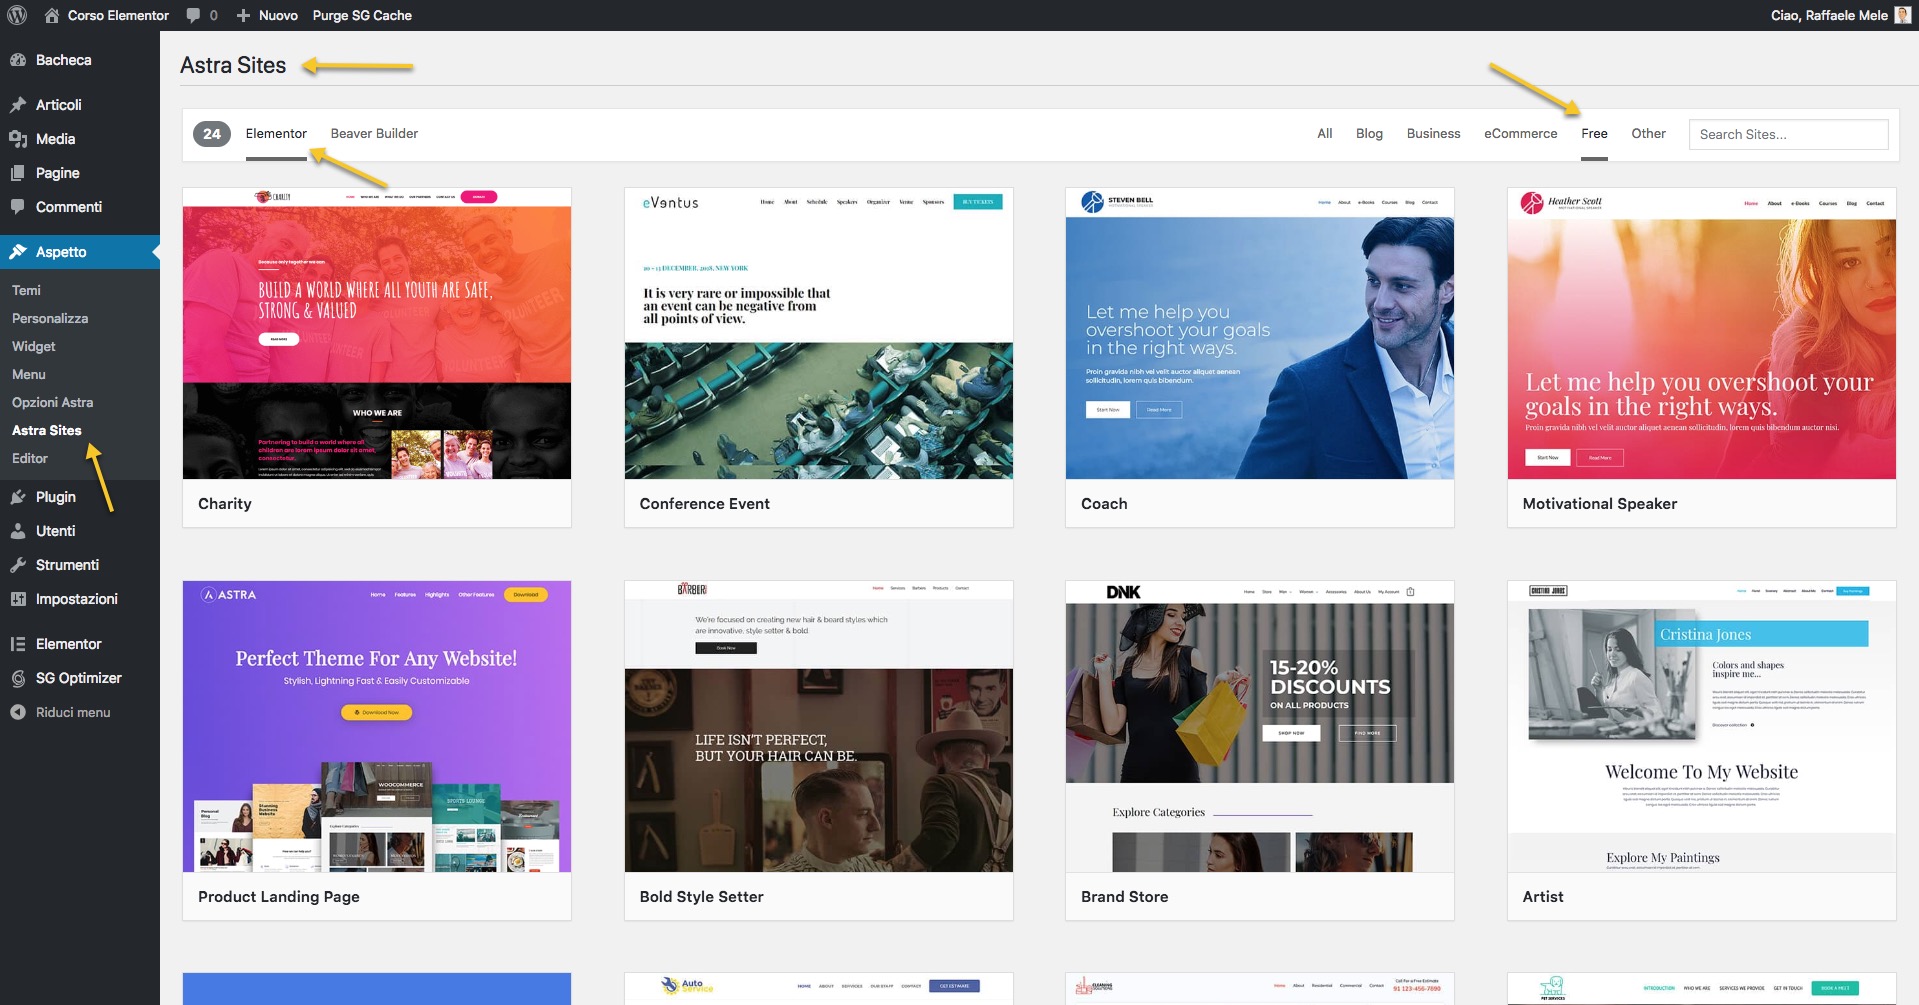Viewport: 1919px width, 1005px height.
Task: Expand the Articoli menu
Action: (x=55, y=104)
